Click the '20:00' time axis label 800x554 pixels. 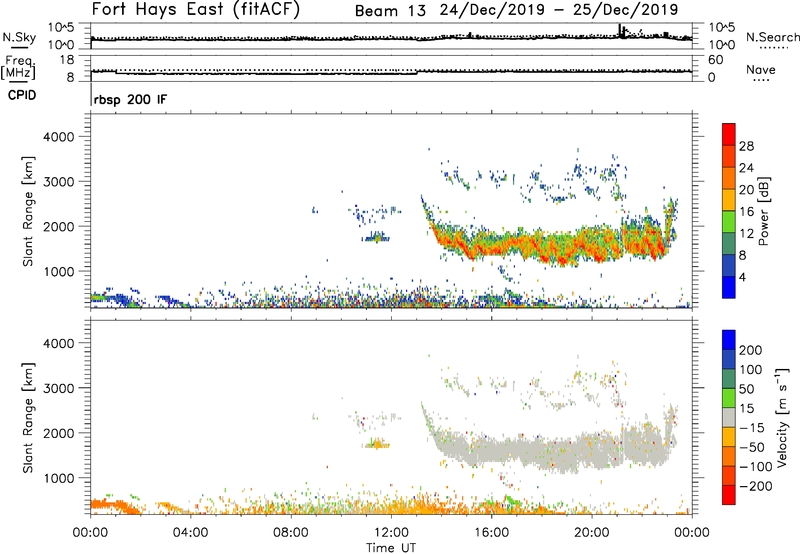[592, 532]
